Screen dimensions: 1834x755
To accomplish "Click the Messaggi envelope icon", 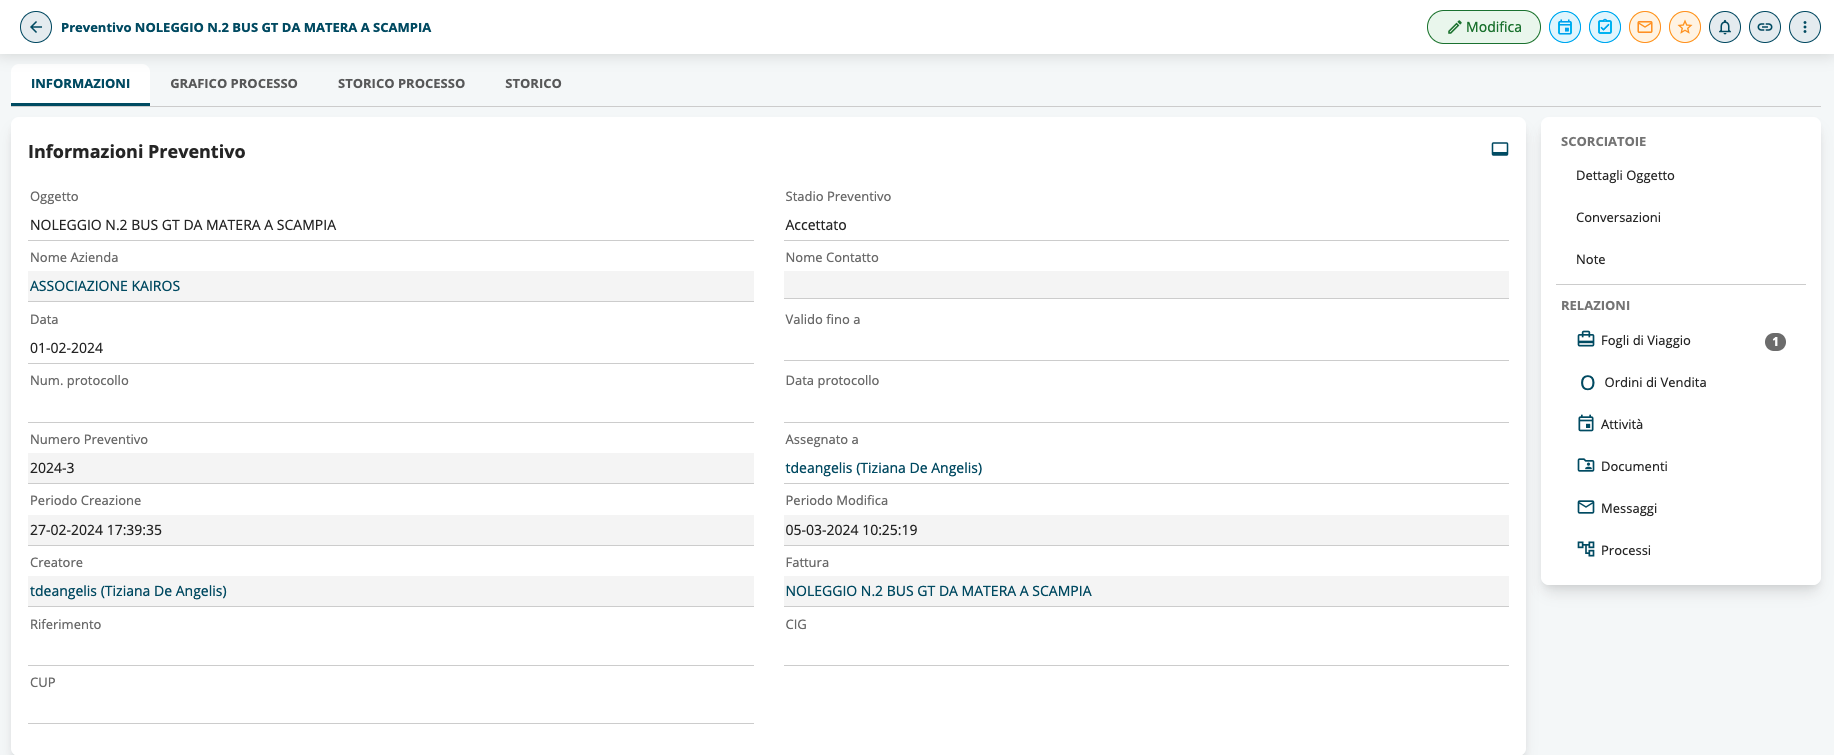I will (1586, 507).
